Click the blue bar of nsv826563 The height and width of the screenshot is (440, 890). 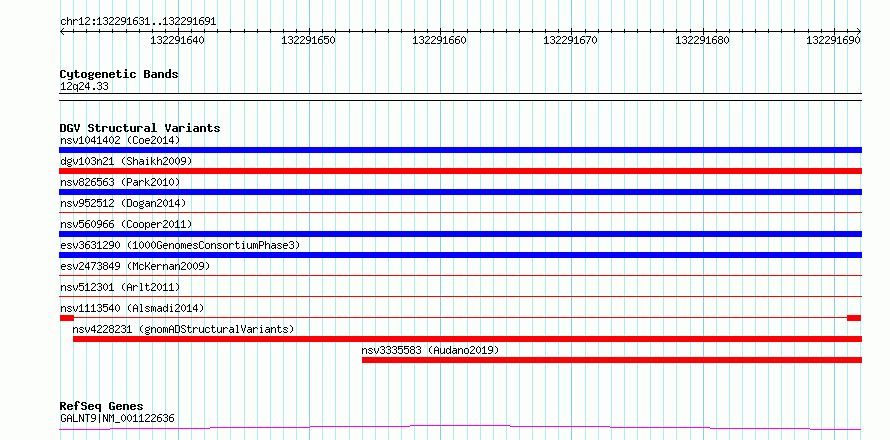[460, 192]
